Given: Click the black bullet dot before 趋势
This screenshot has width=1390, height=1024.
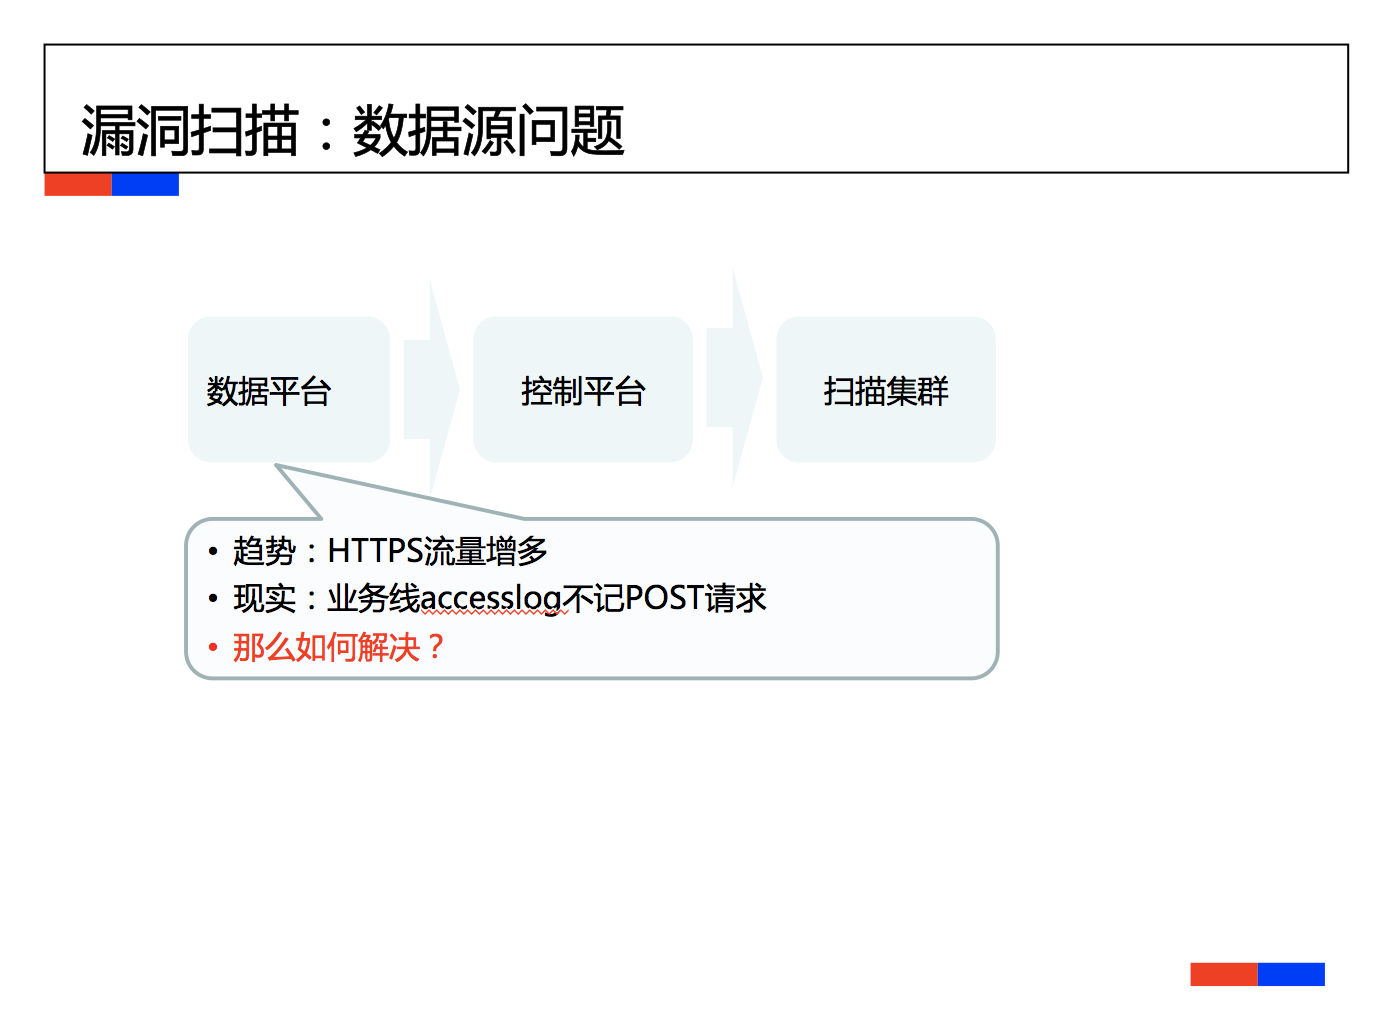Looking at the screenshot, I should coord(213,552).
